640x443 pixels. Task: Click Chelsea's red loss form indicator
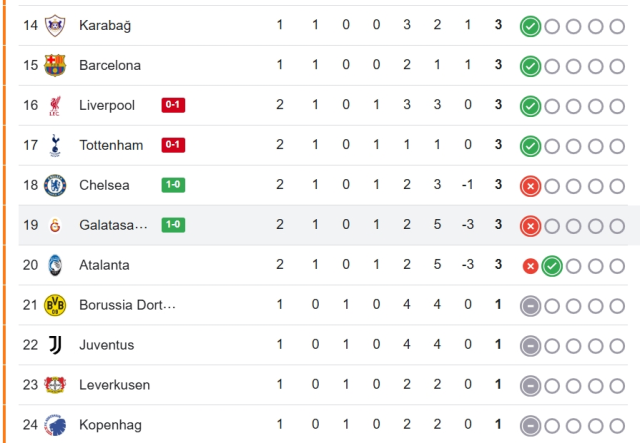(x=530, y=185)
